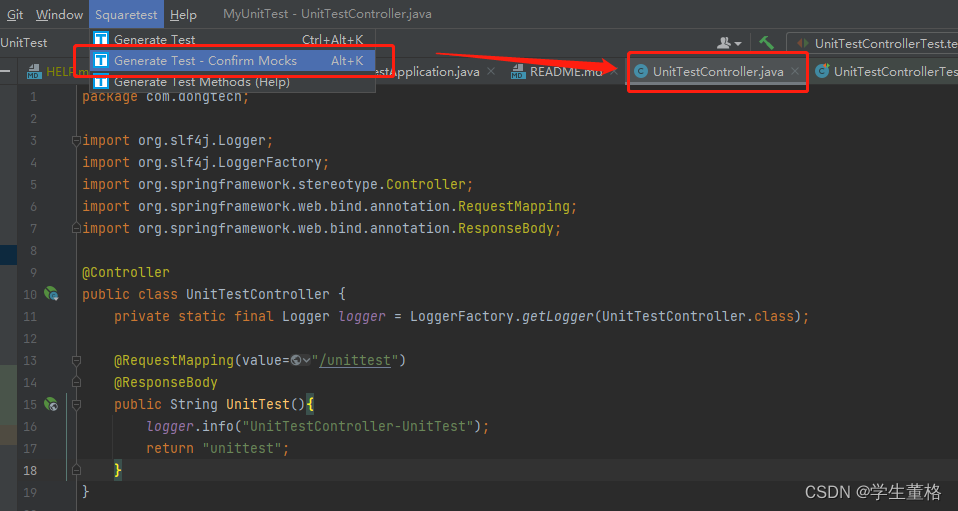Click the Generate Test Squaretest icon
Screen dimensions: 958x511
101,39
